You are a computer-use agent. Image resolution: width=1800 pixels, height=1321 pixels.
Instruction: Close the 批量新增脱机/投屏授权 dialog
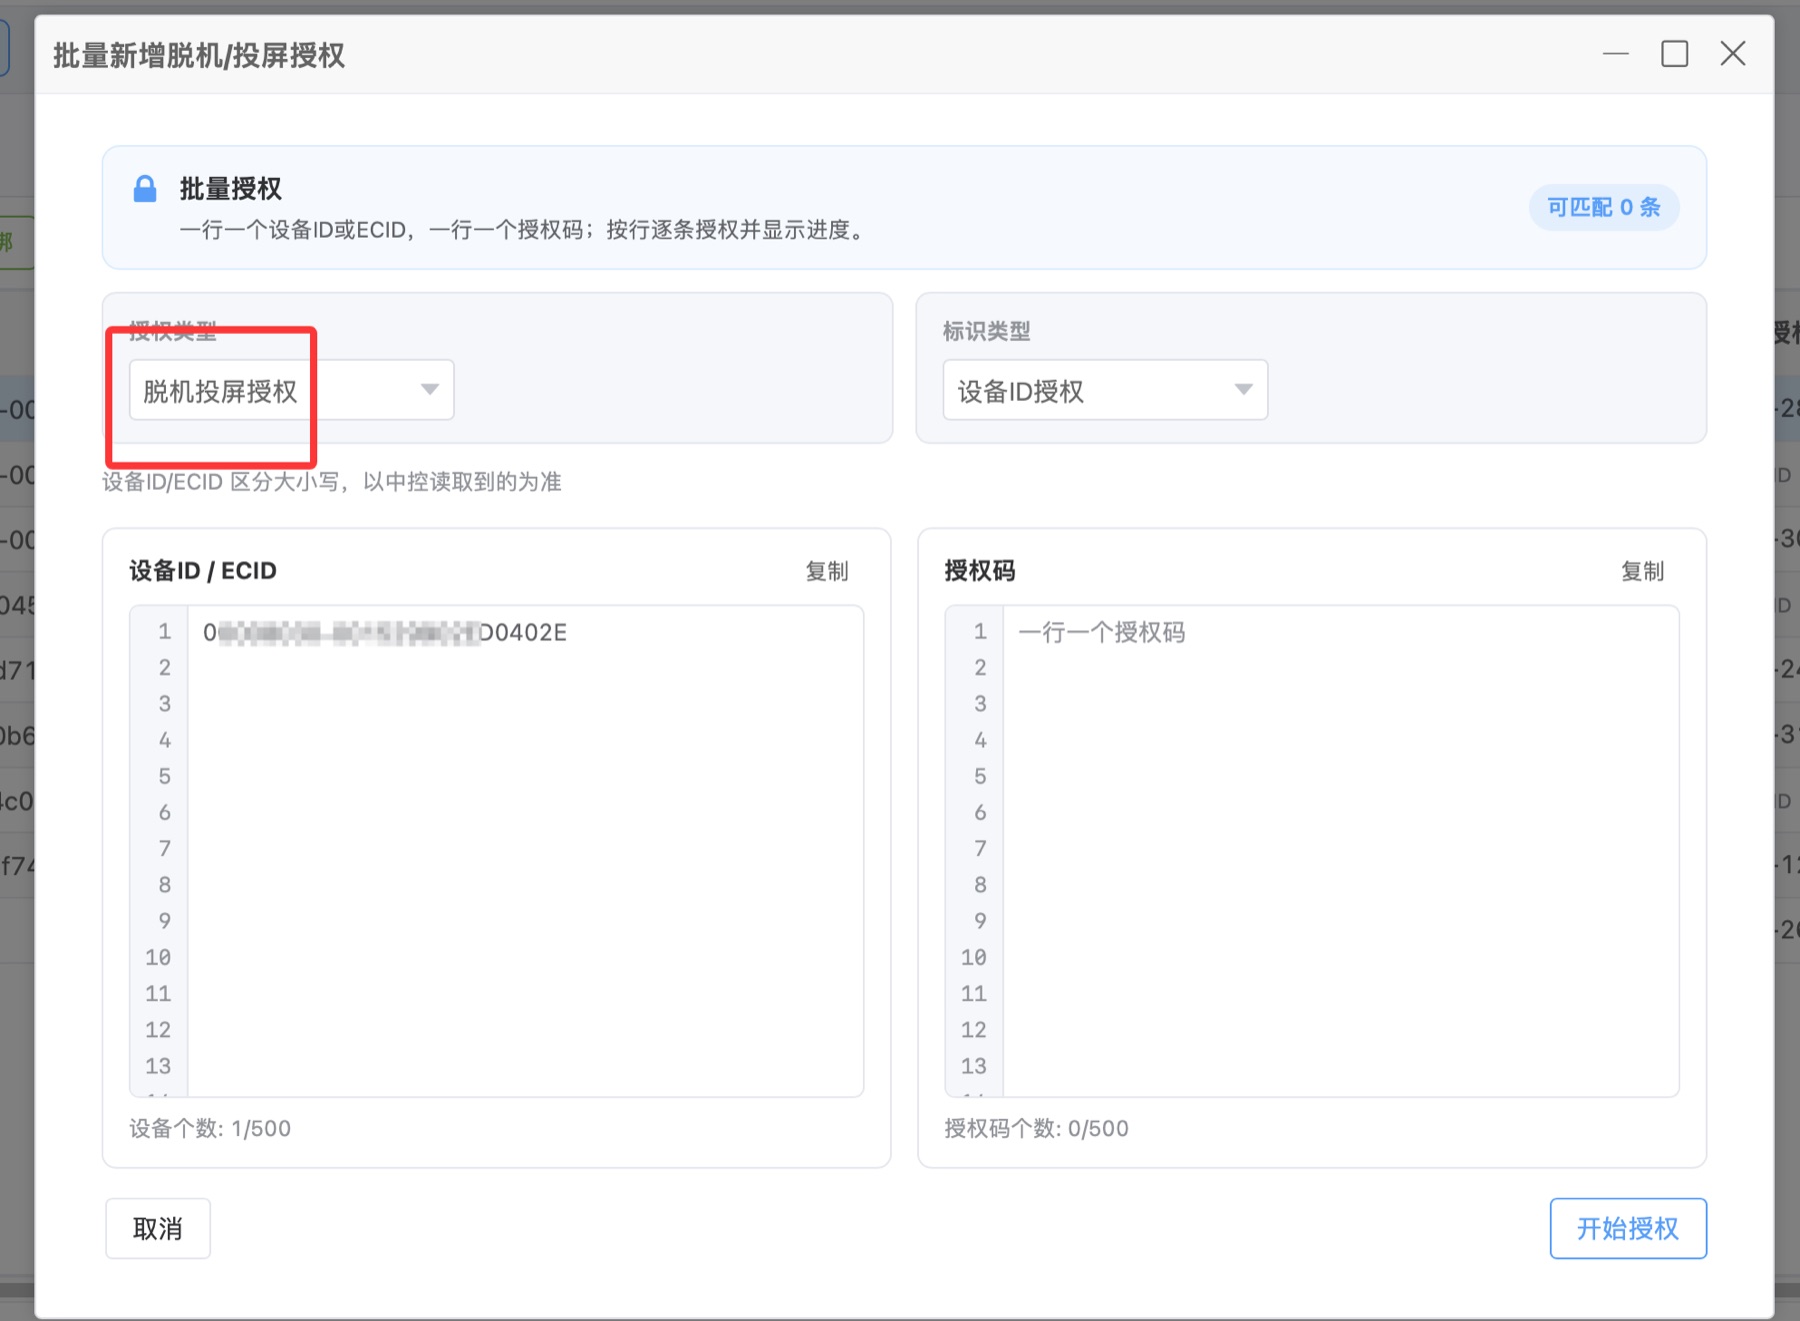click(x=1733, y=54)
